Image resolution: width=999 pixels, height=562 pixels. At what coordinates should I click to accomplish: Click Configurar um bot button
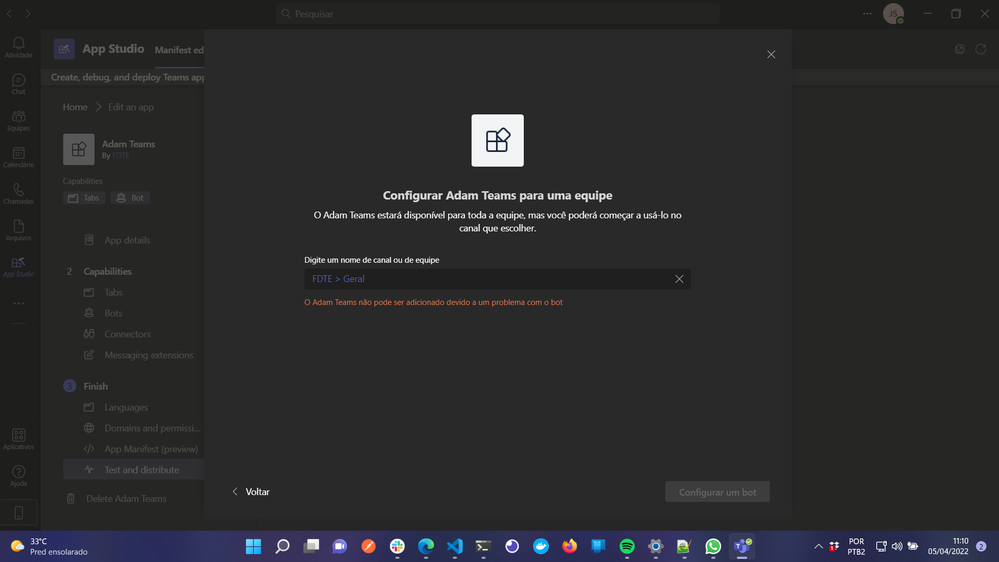717,491
